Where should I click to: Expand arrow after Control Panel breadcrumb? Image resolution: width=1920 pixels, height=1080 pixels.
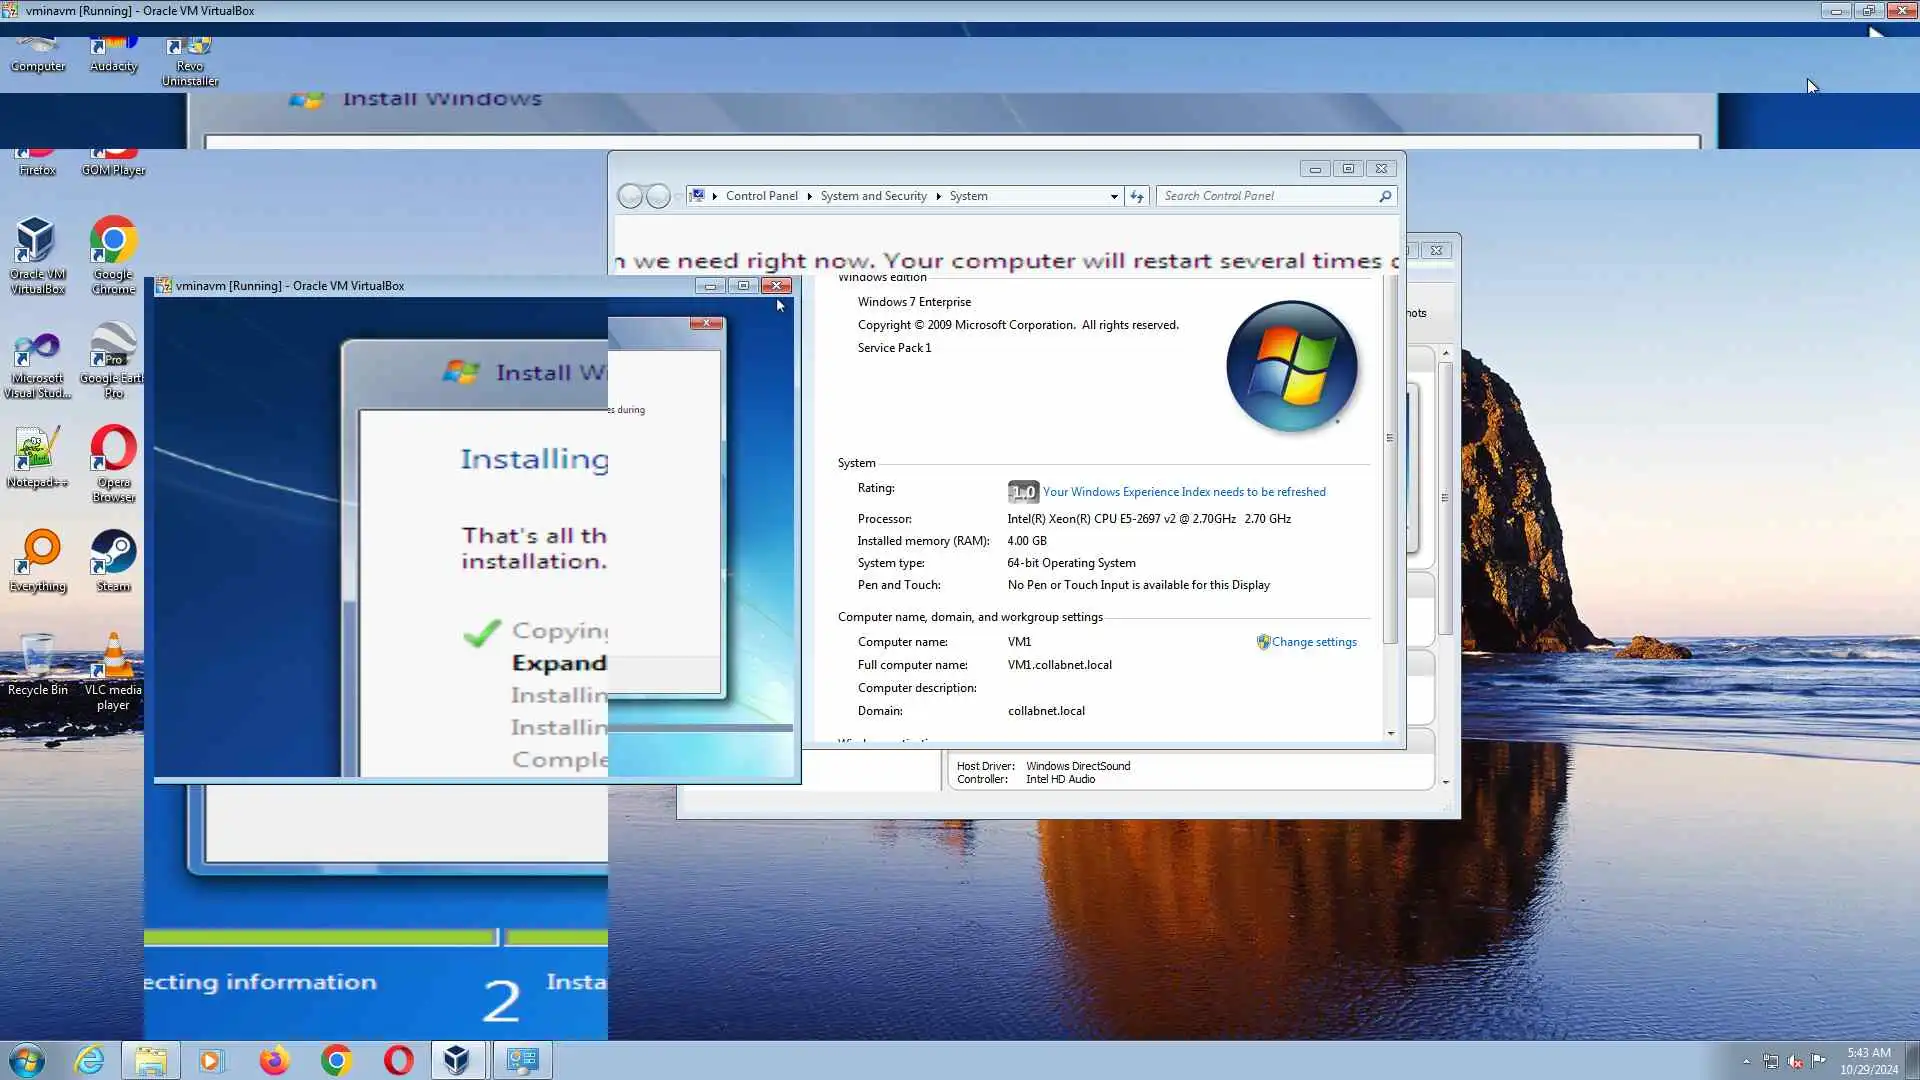(809, 196)
